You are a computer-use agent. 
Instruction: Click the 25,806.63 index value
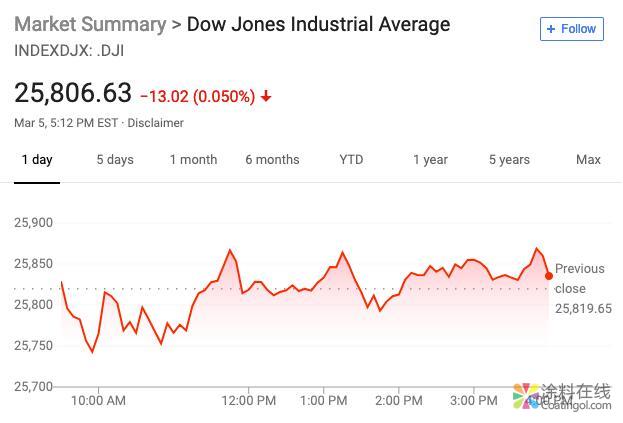coord(73,93)
